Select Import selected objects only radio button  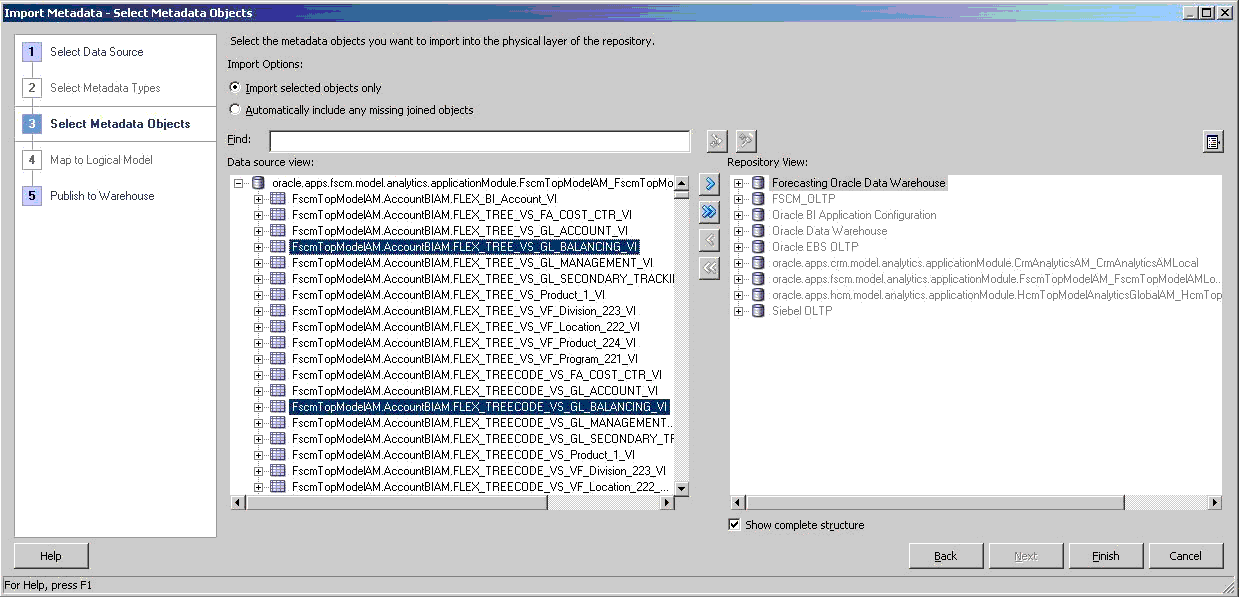(x=235, y=88)
